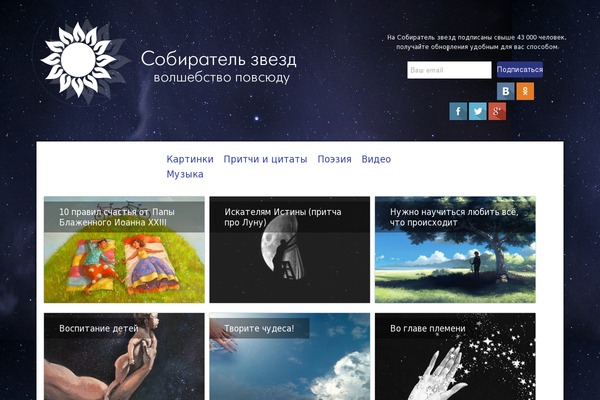The height and width of the screenshot is (400, 600).
Task: Open the Картинки menu item
Action: (x=190, y=159)
